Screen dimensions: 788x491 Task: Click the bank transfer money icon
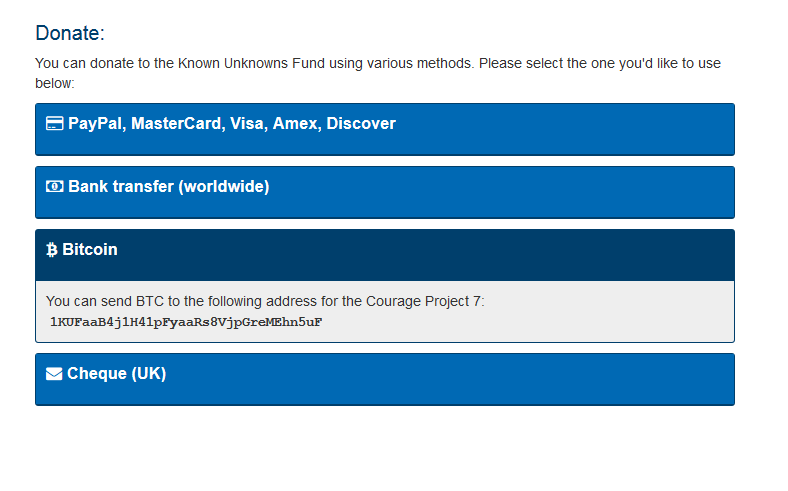click(55, 187)
